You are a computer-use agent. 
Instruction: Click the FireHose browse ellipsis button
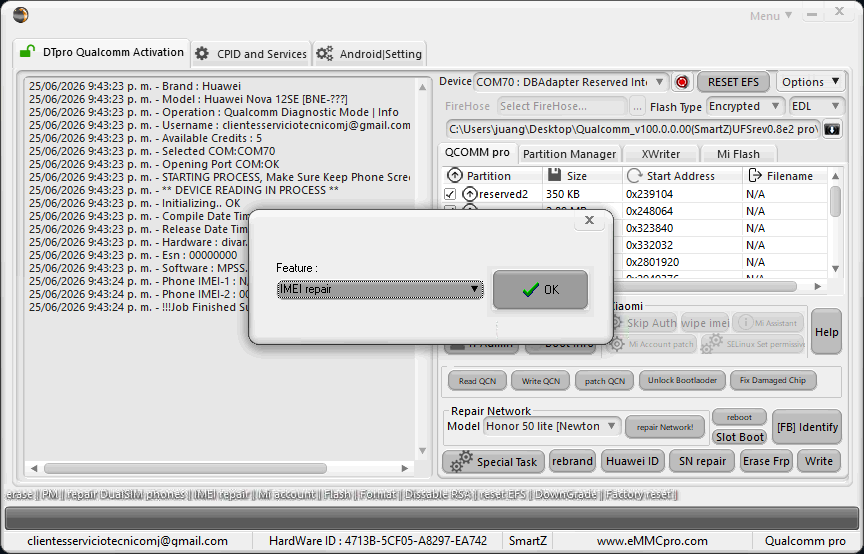click(637, 106)
